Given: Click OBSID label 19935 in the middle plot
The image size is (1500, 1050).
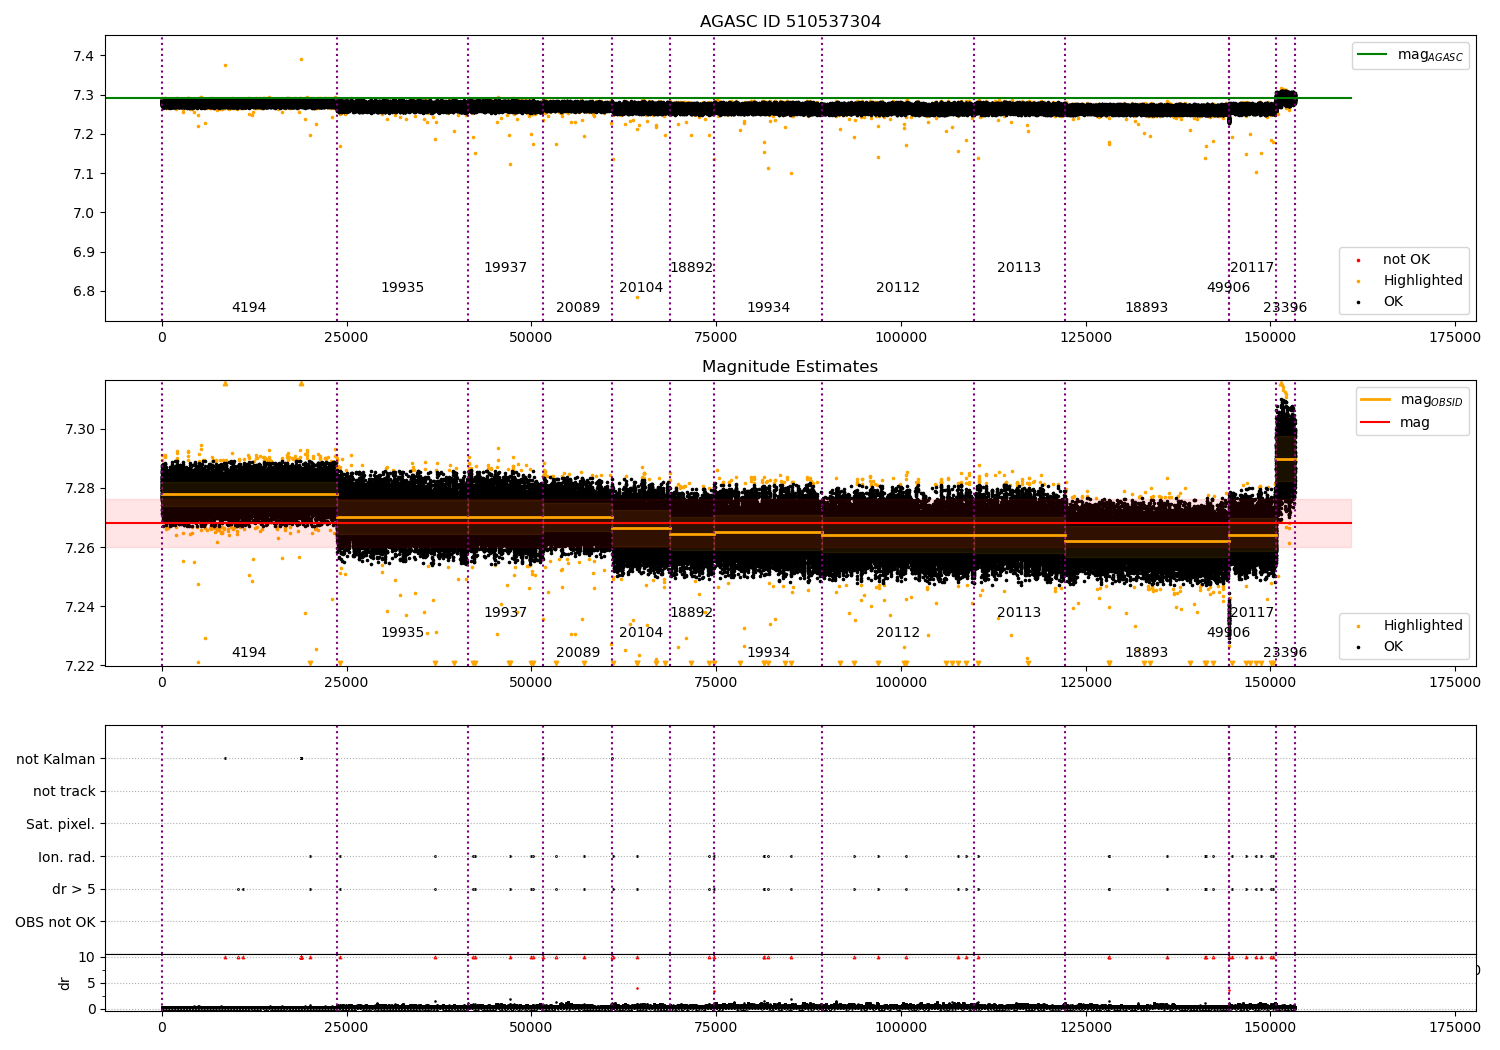Looking at the screenshot, I should pos(402,633).
